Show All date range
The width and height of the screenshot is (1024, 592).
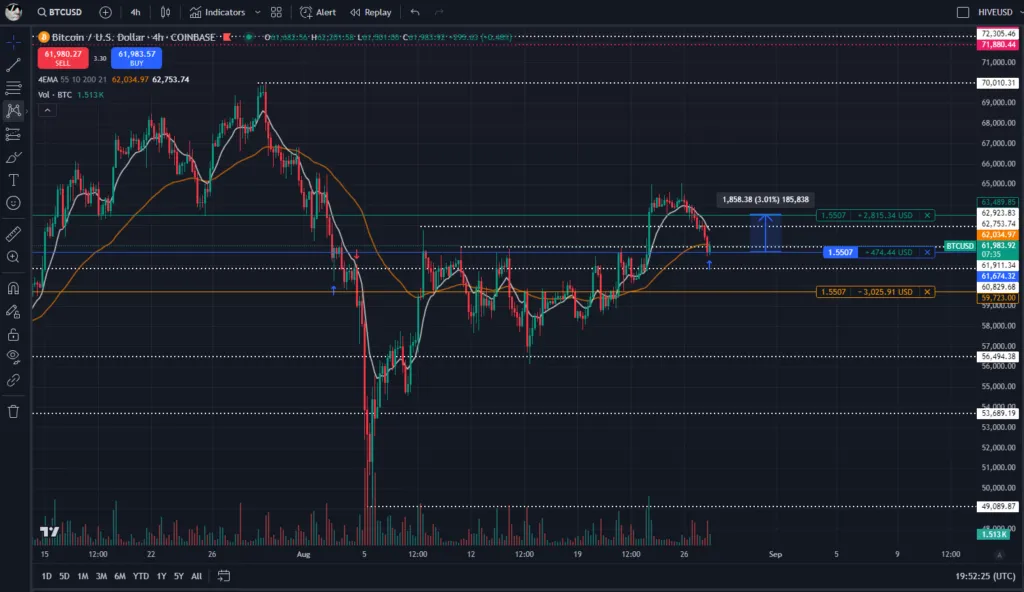click(x=196, y=576)
